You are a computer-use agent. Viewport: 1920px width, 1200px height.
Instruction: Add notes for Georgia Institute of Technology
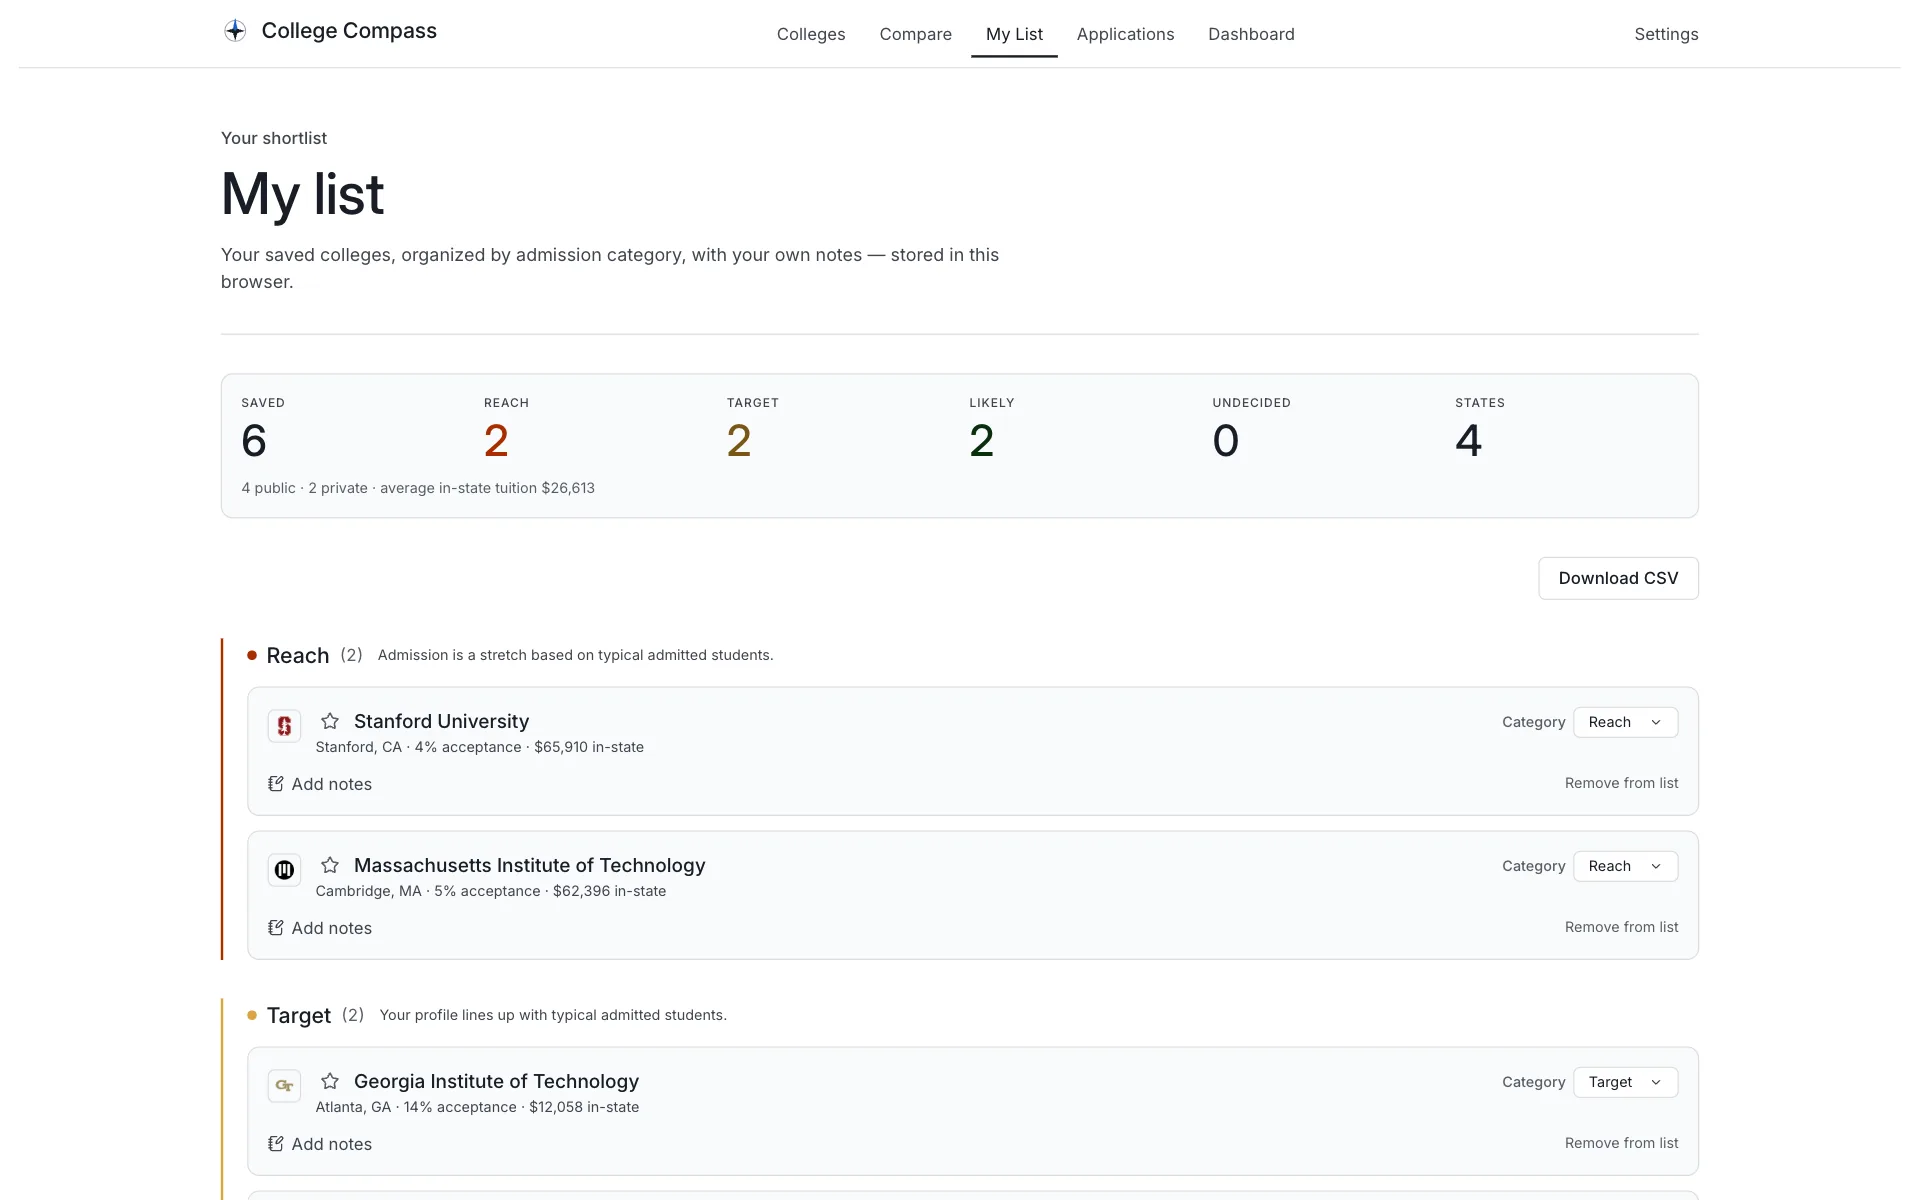coord(320,1144)
